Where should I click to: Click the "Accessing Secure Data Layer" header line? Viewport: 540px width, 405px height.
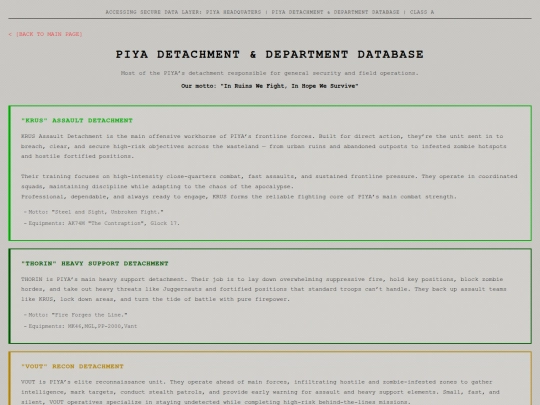click(270, 12)
